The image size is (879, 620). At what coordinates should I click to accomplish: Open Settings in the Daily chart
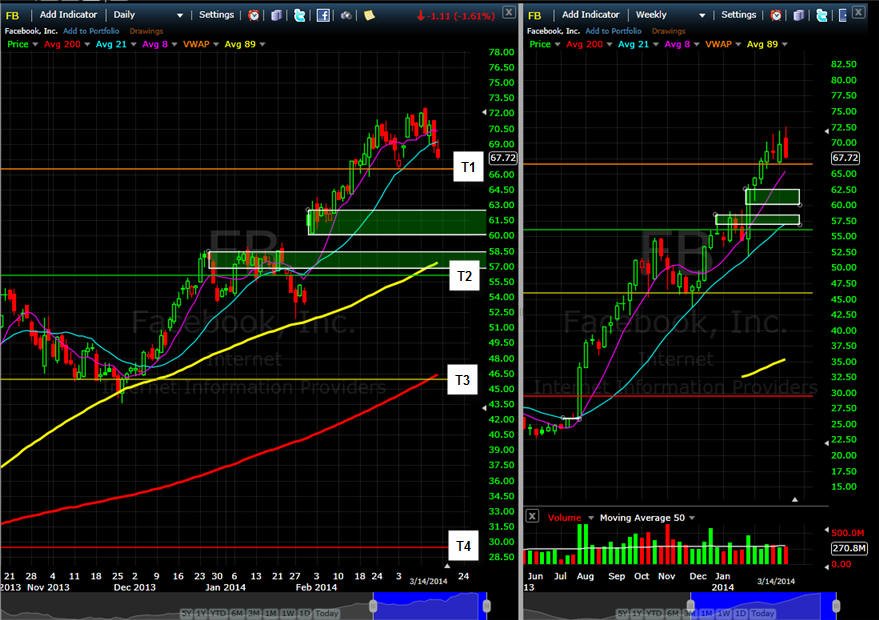click(216, 15)
